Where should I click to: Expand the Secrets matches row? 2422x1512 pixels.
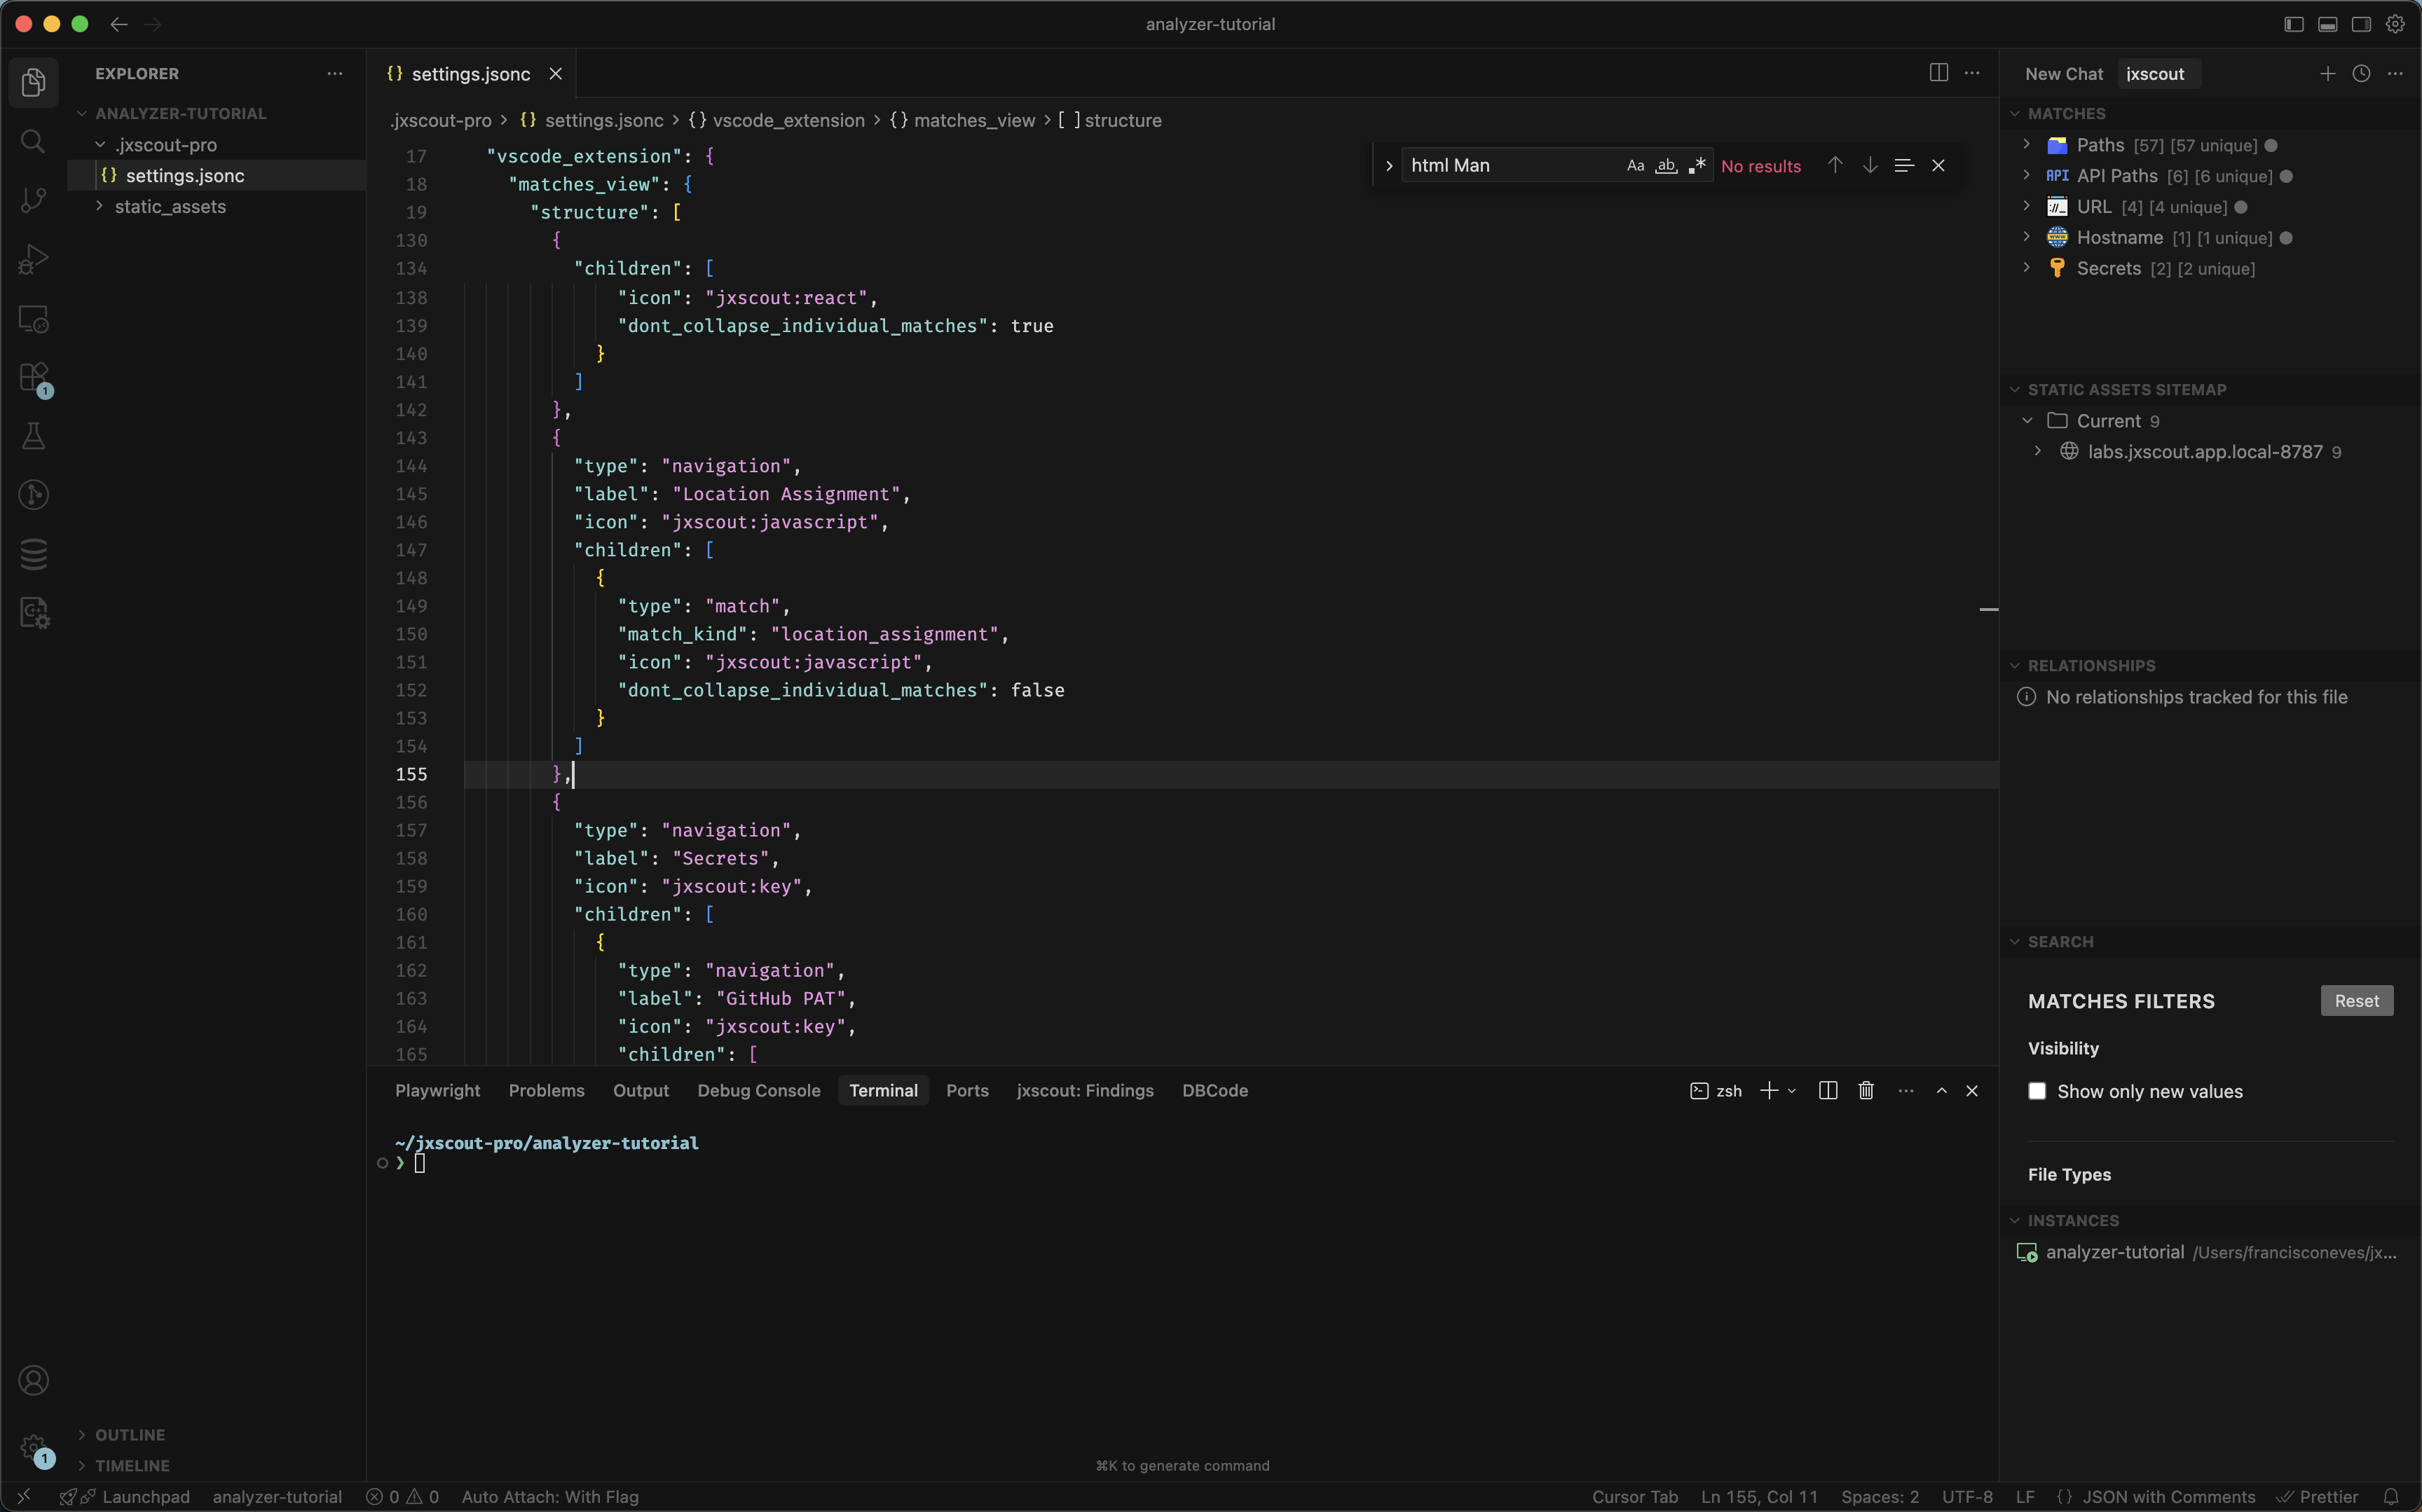(2027, 268)
